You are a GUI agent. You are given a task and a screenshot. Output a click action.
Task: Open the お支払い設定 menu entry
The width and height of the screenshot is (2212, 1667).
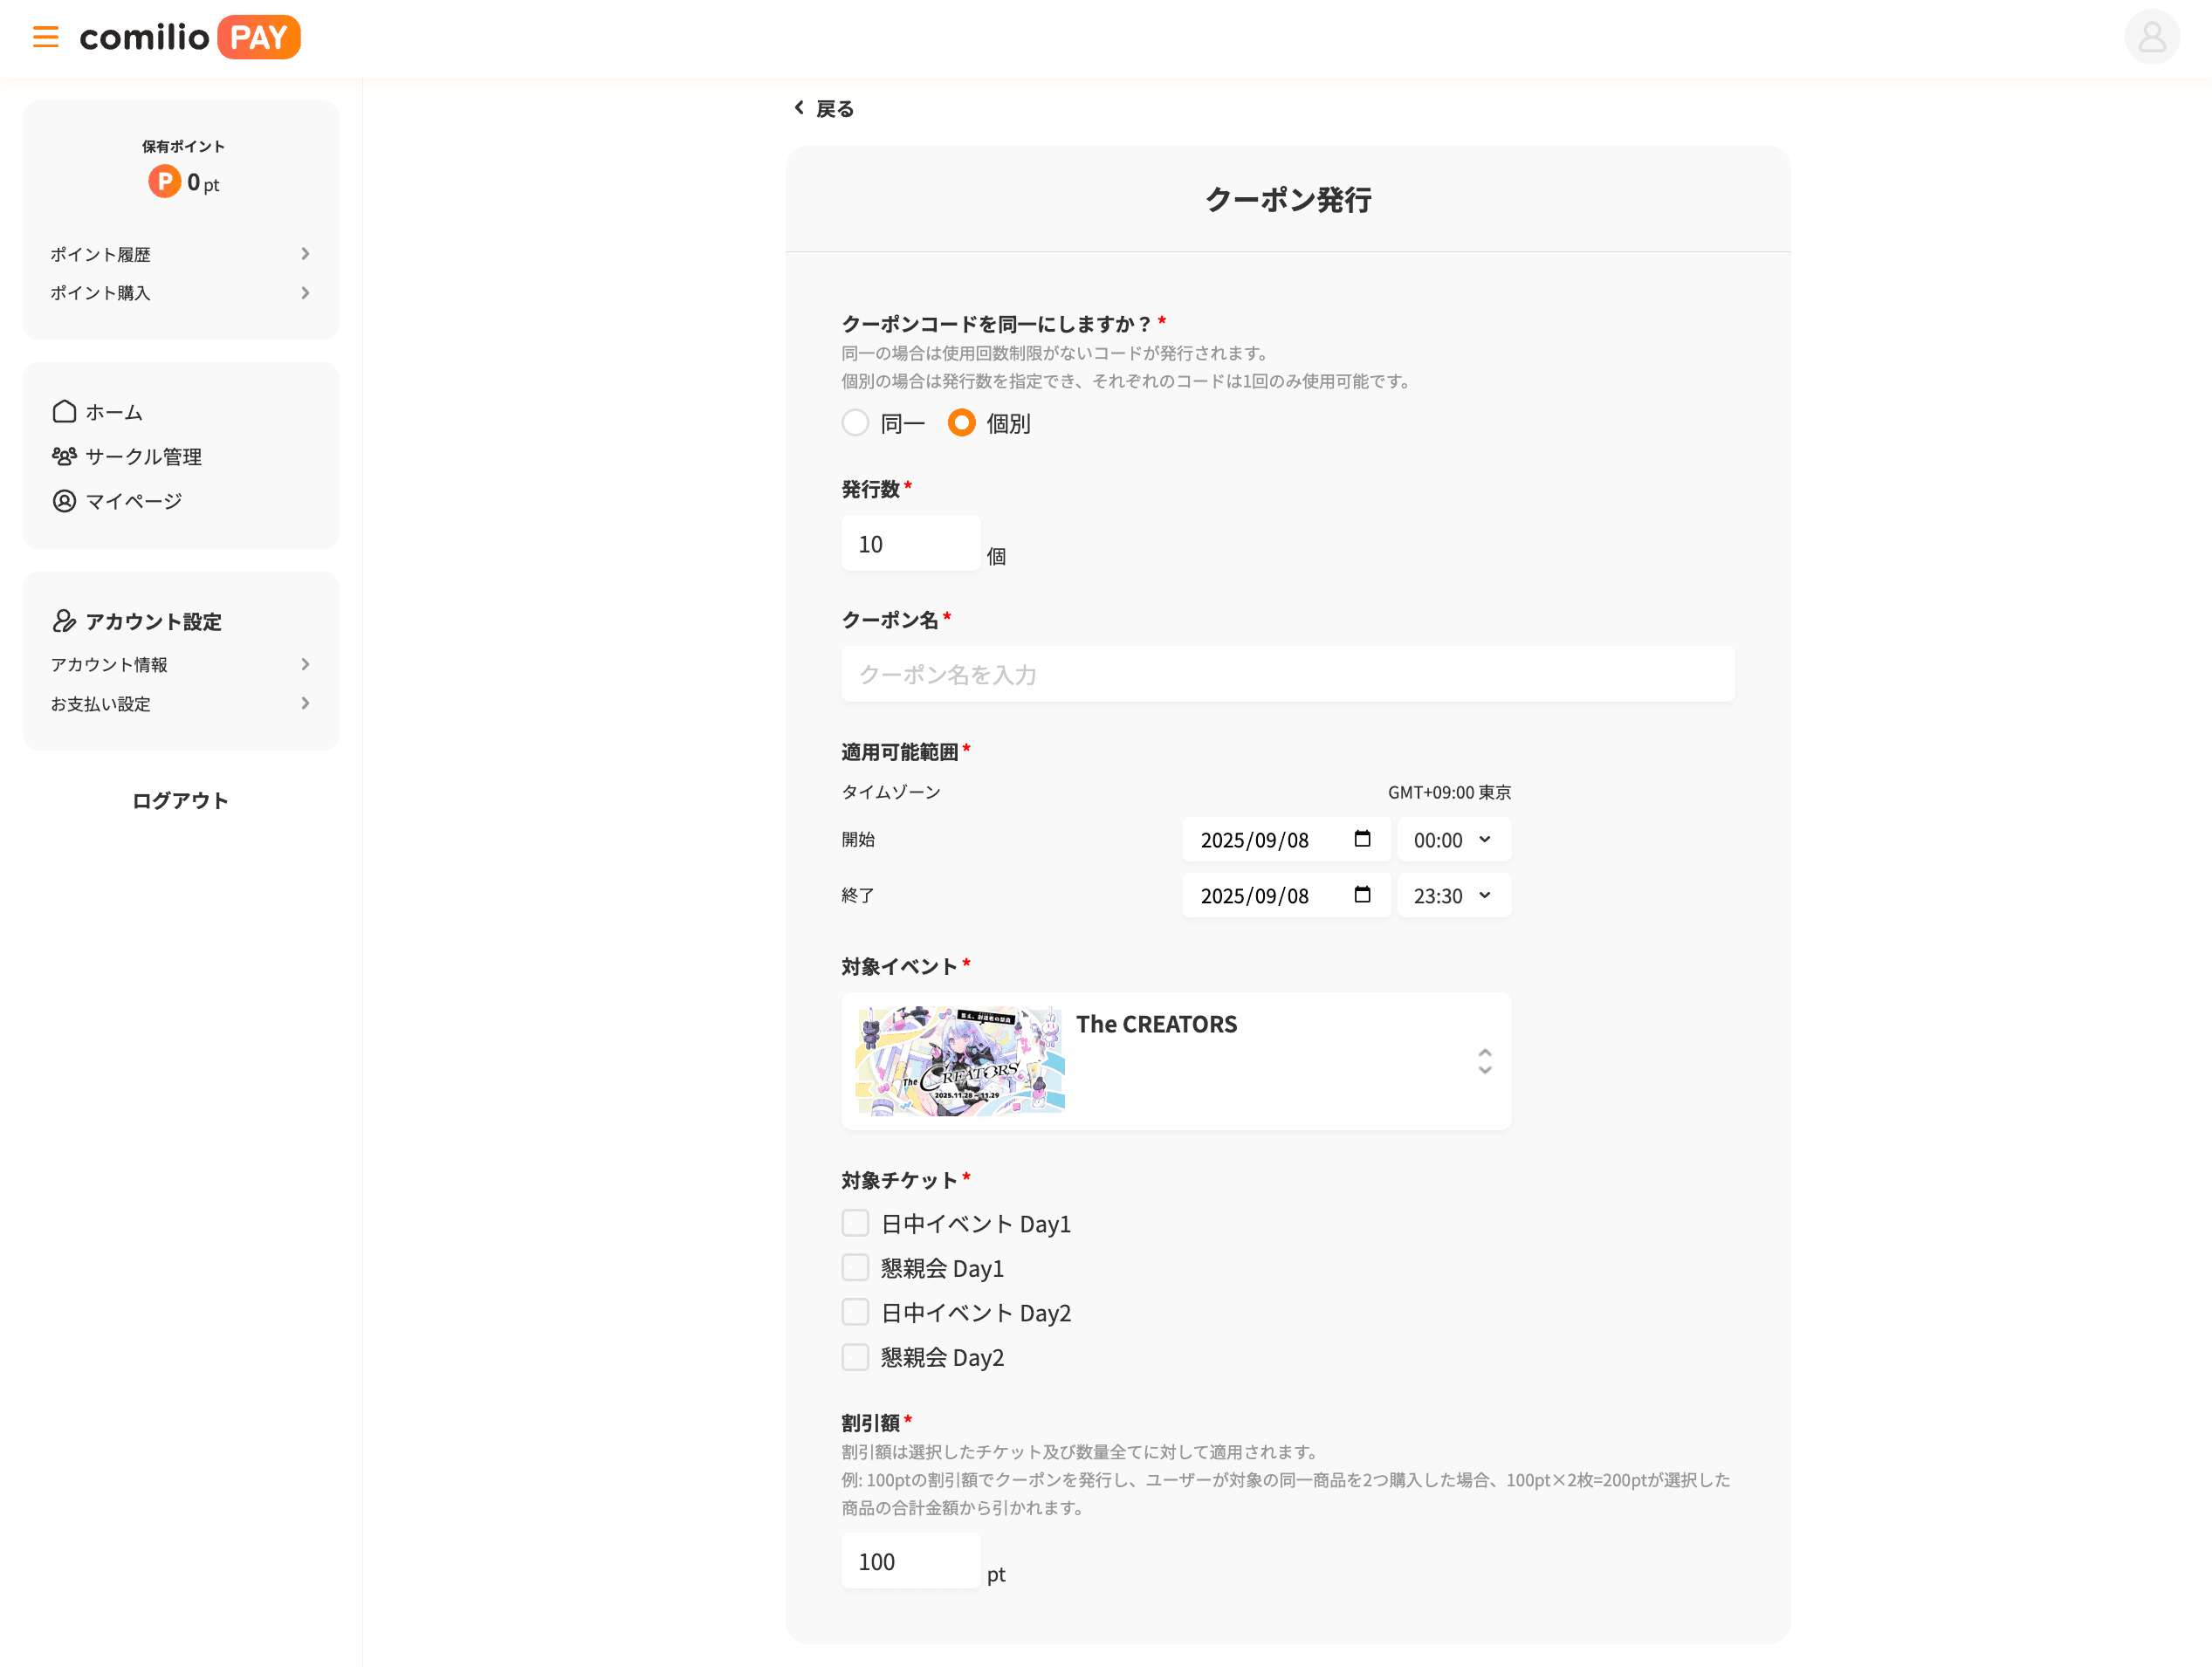pos(100,703)
